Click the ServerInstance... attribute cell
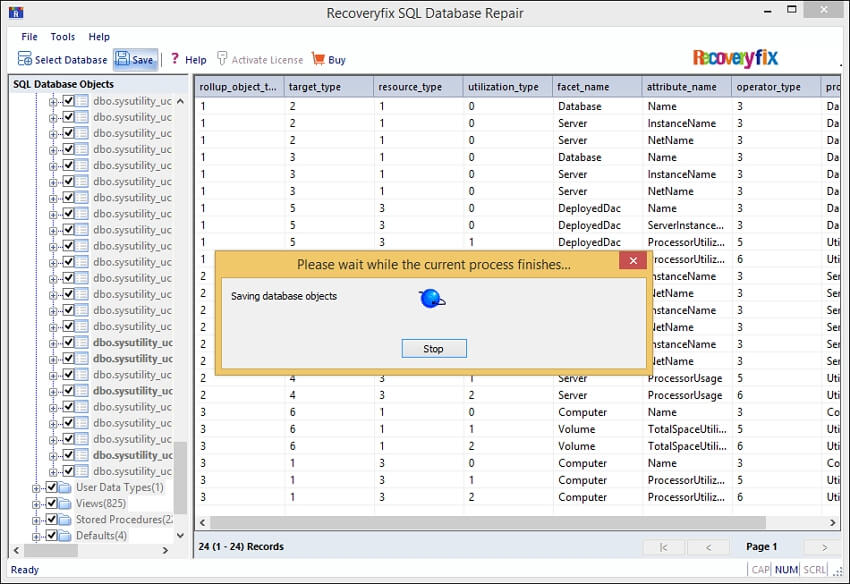The height and width of the screenshot is (584, 850). [x=687, y=225]
